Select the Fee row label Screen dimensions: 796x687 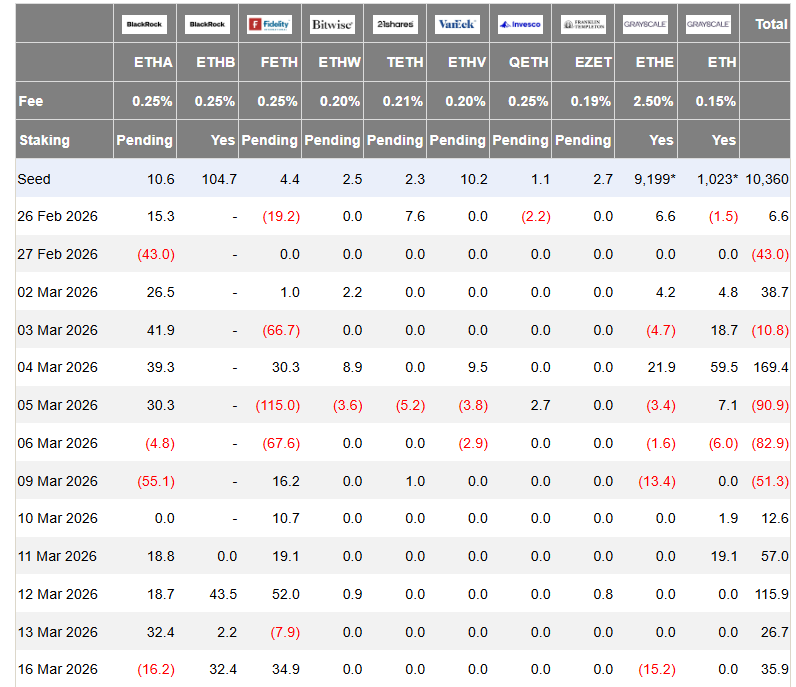30,101
